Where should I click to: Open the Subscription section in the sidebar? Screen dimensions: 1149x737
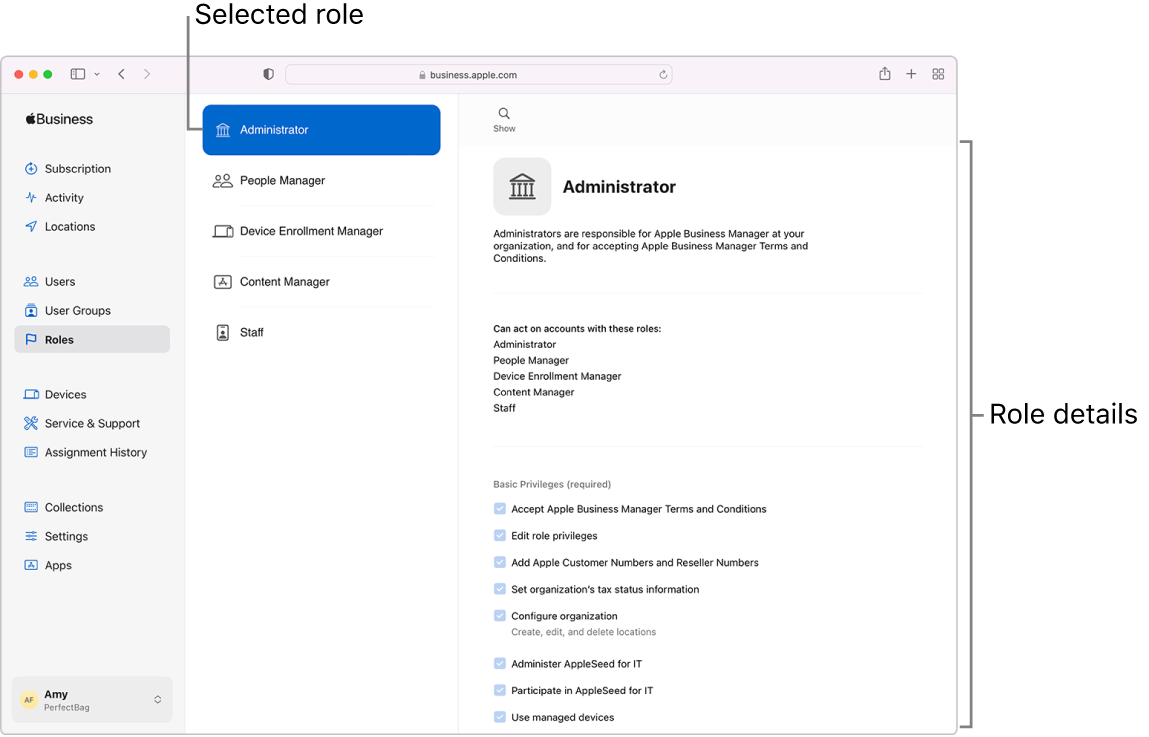[x=77, y=168]
